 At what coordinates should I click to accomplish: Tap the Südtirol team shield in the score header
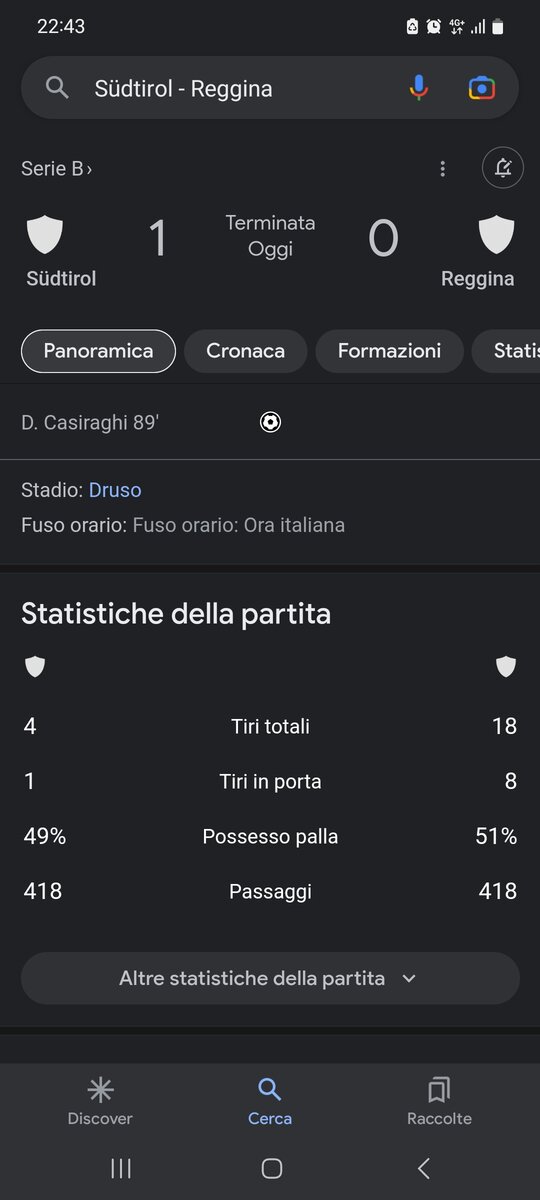[44, 236]
